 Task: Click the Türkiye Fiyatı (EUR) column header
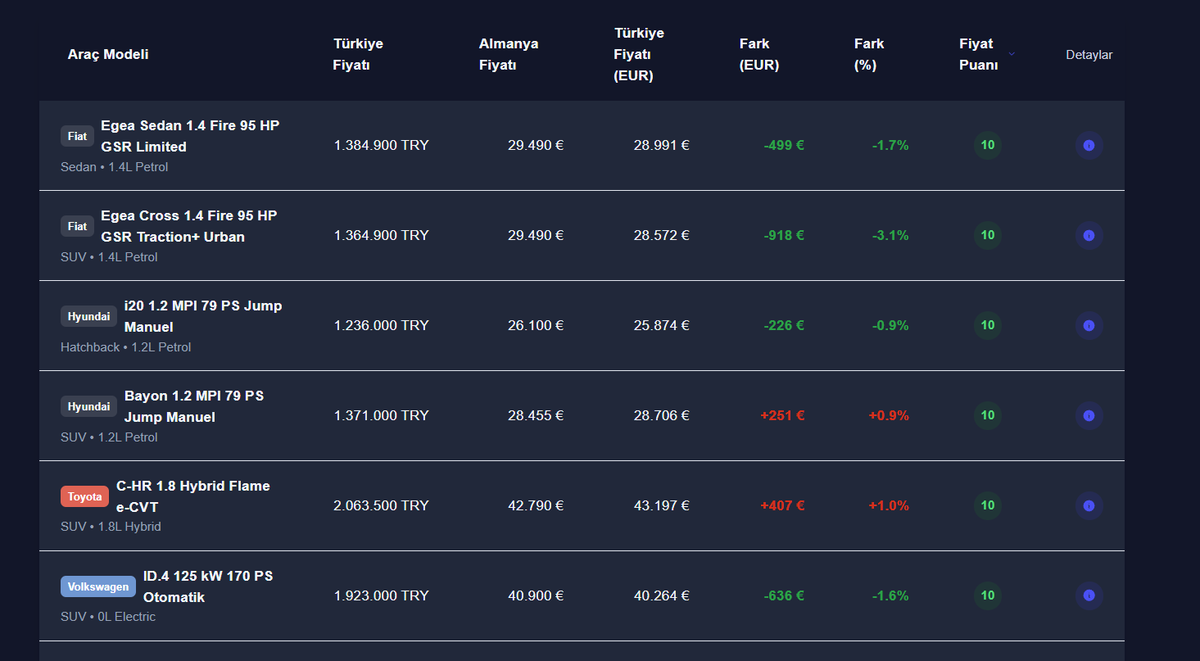(x=639, y=54)
